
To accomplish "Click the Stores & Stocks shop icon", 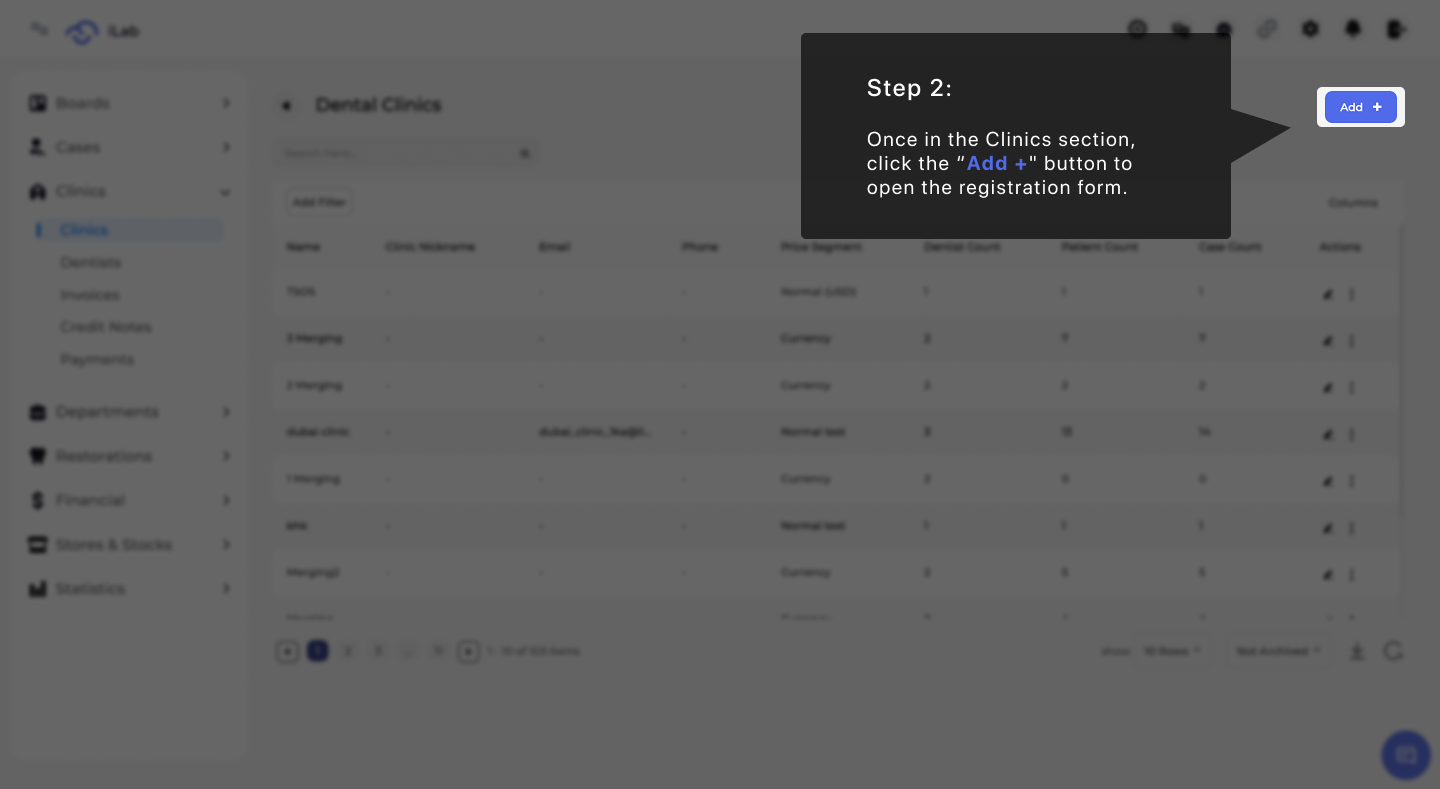I will (38, 544).
